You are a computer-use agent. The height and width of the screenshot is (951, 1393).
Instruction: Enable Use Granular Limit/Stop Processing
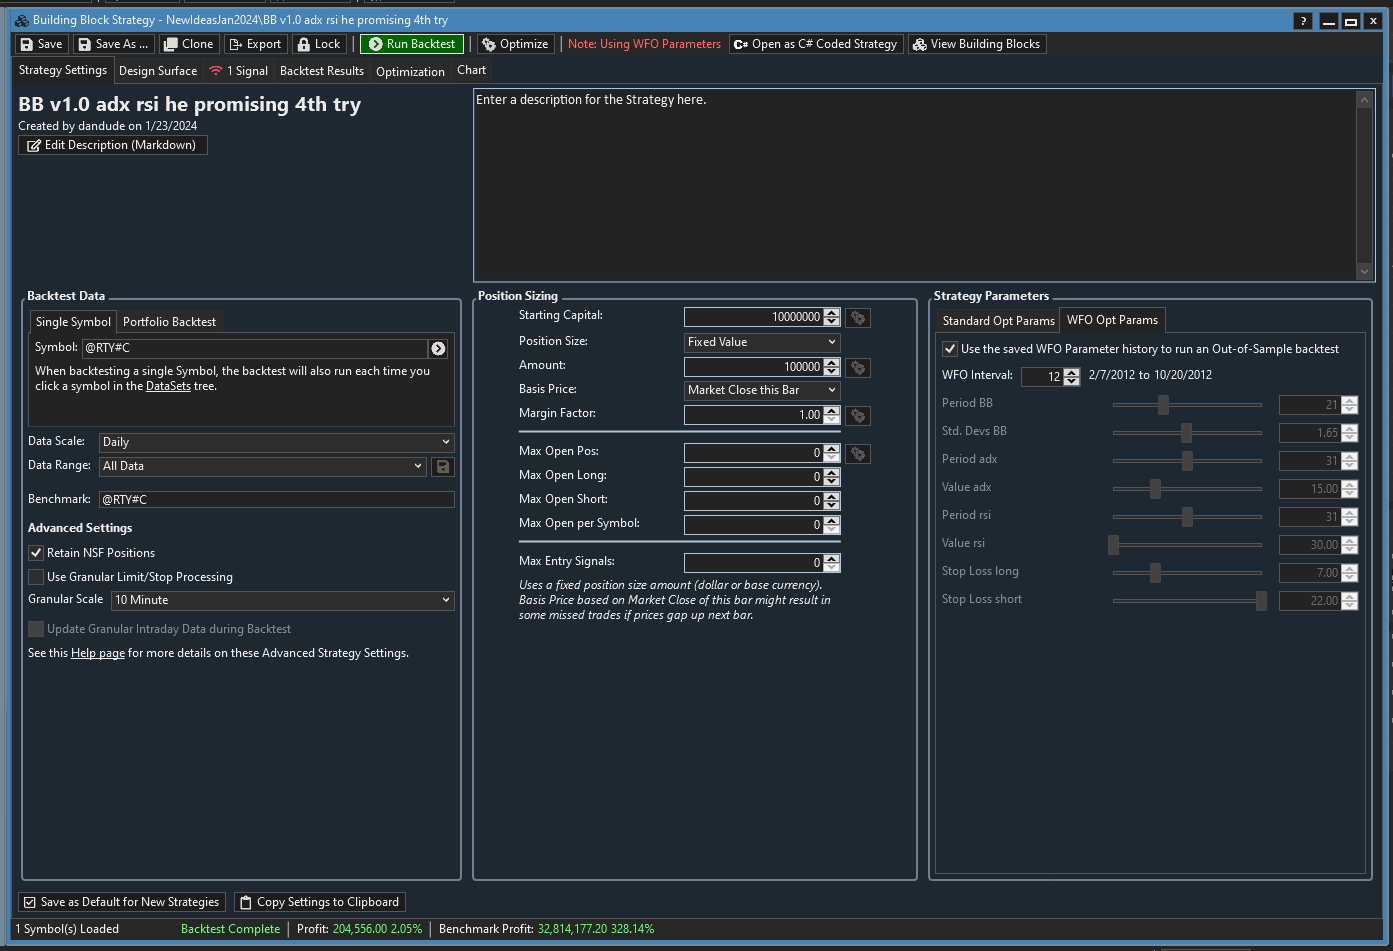pyautogui.click(x=36, y=577)
